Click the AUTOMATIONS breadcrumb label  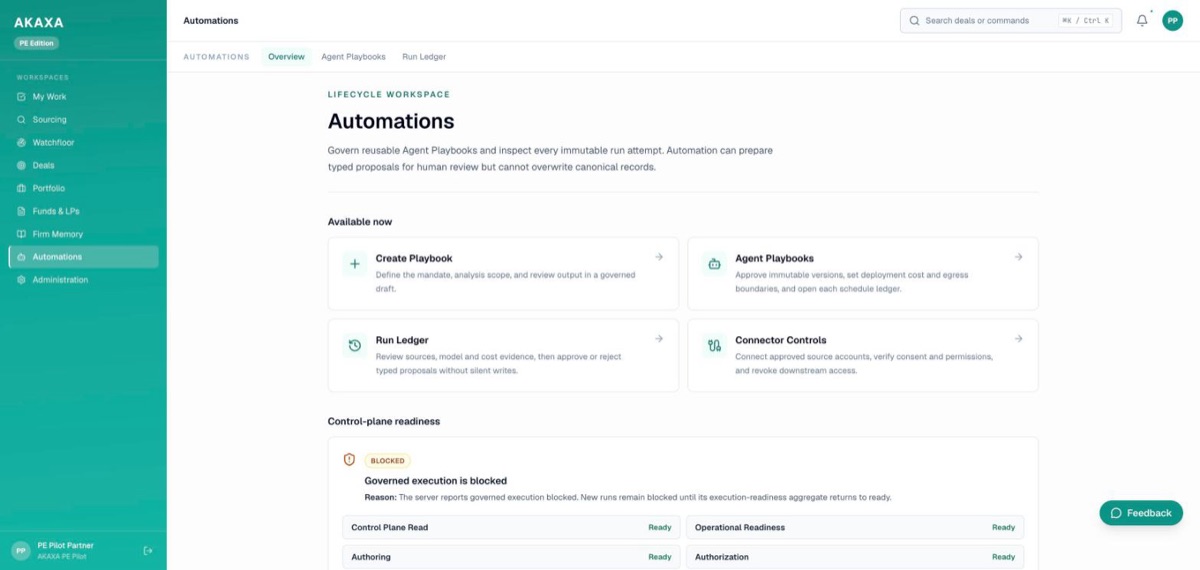pos(216,57)
